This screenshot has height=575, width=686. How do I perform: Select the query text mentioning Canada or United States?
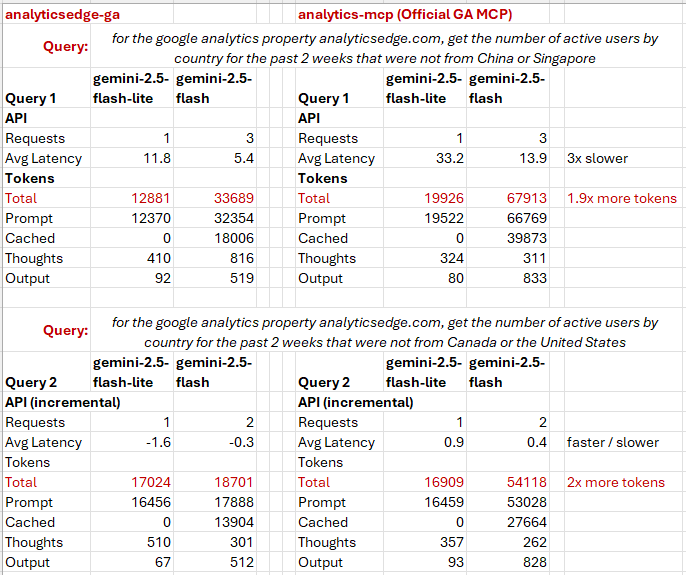click(384, 332)
